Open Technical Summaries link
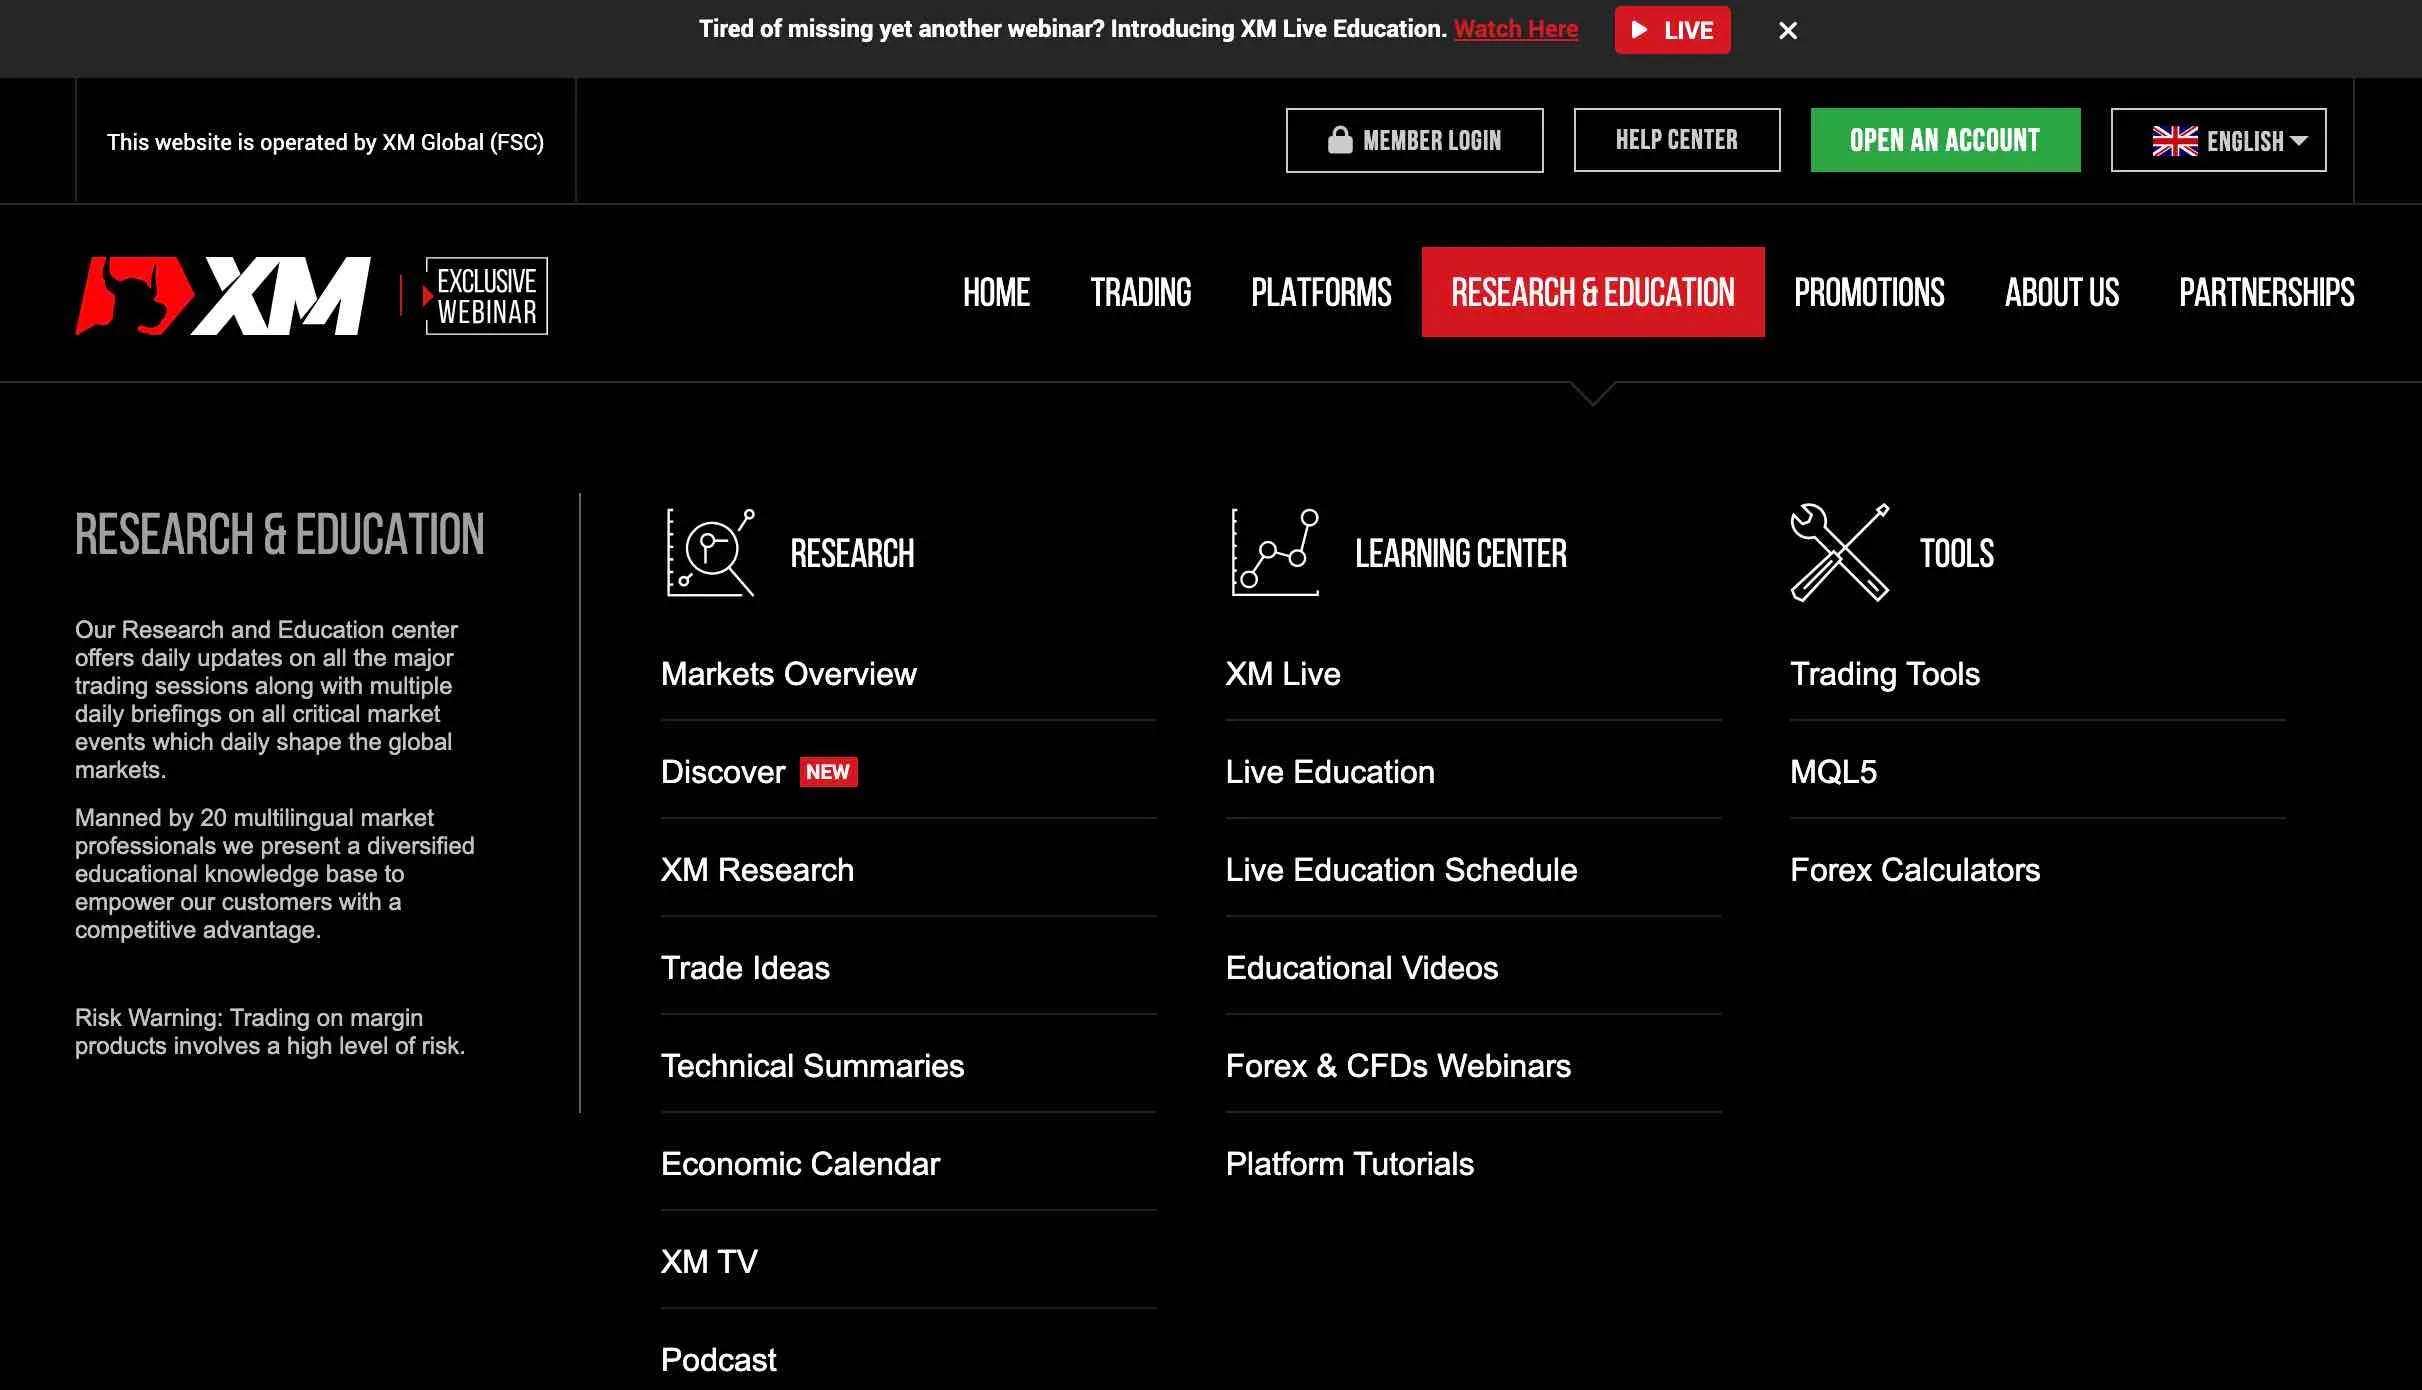Viewport: 2422px width, 1390px height. coord(812,1066)
